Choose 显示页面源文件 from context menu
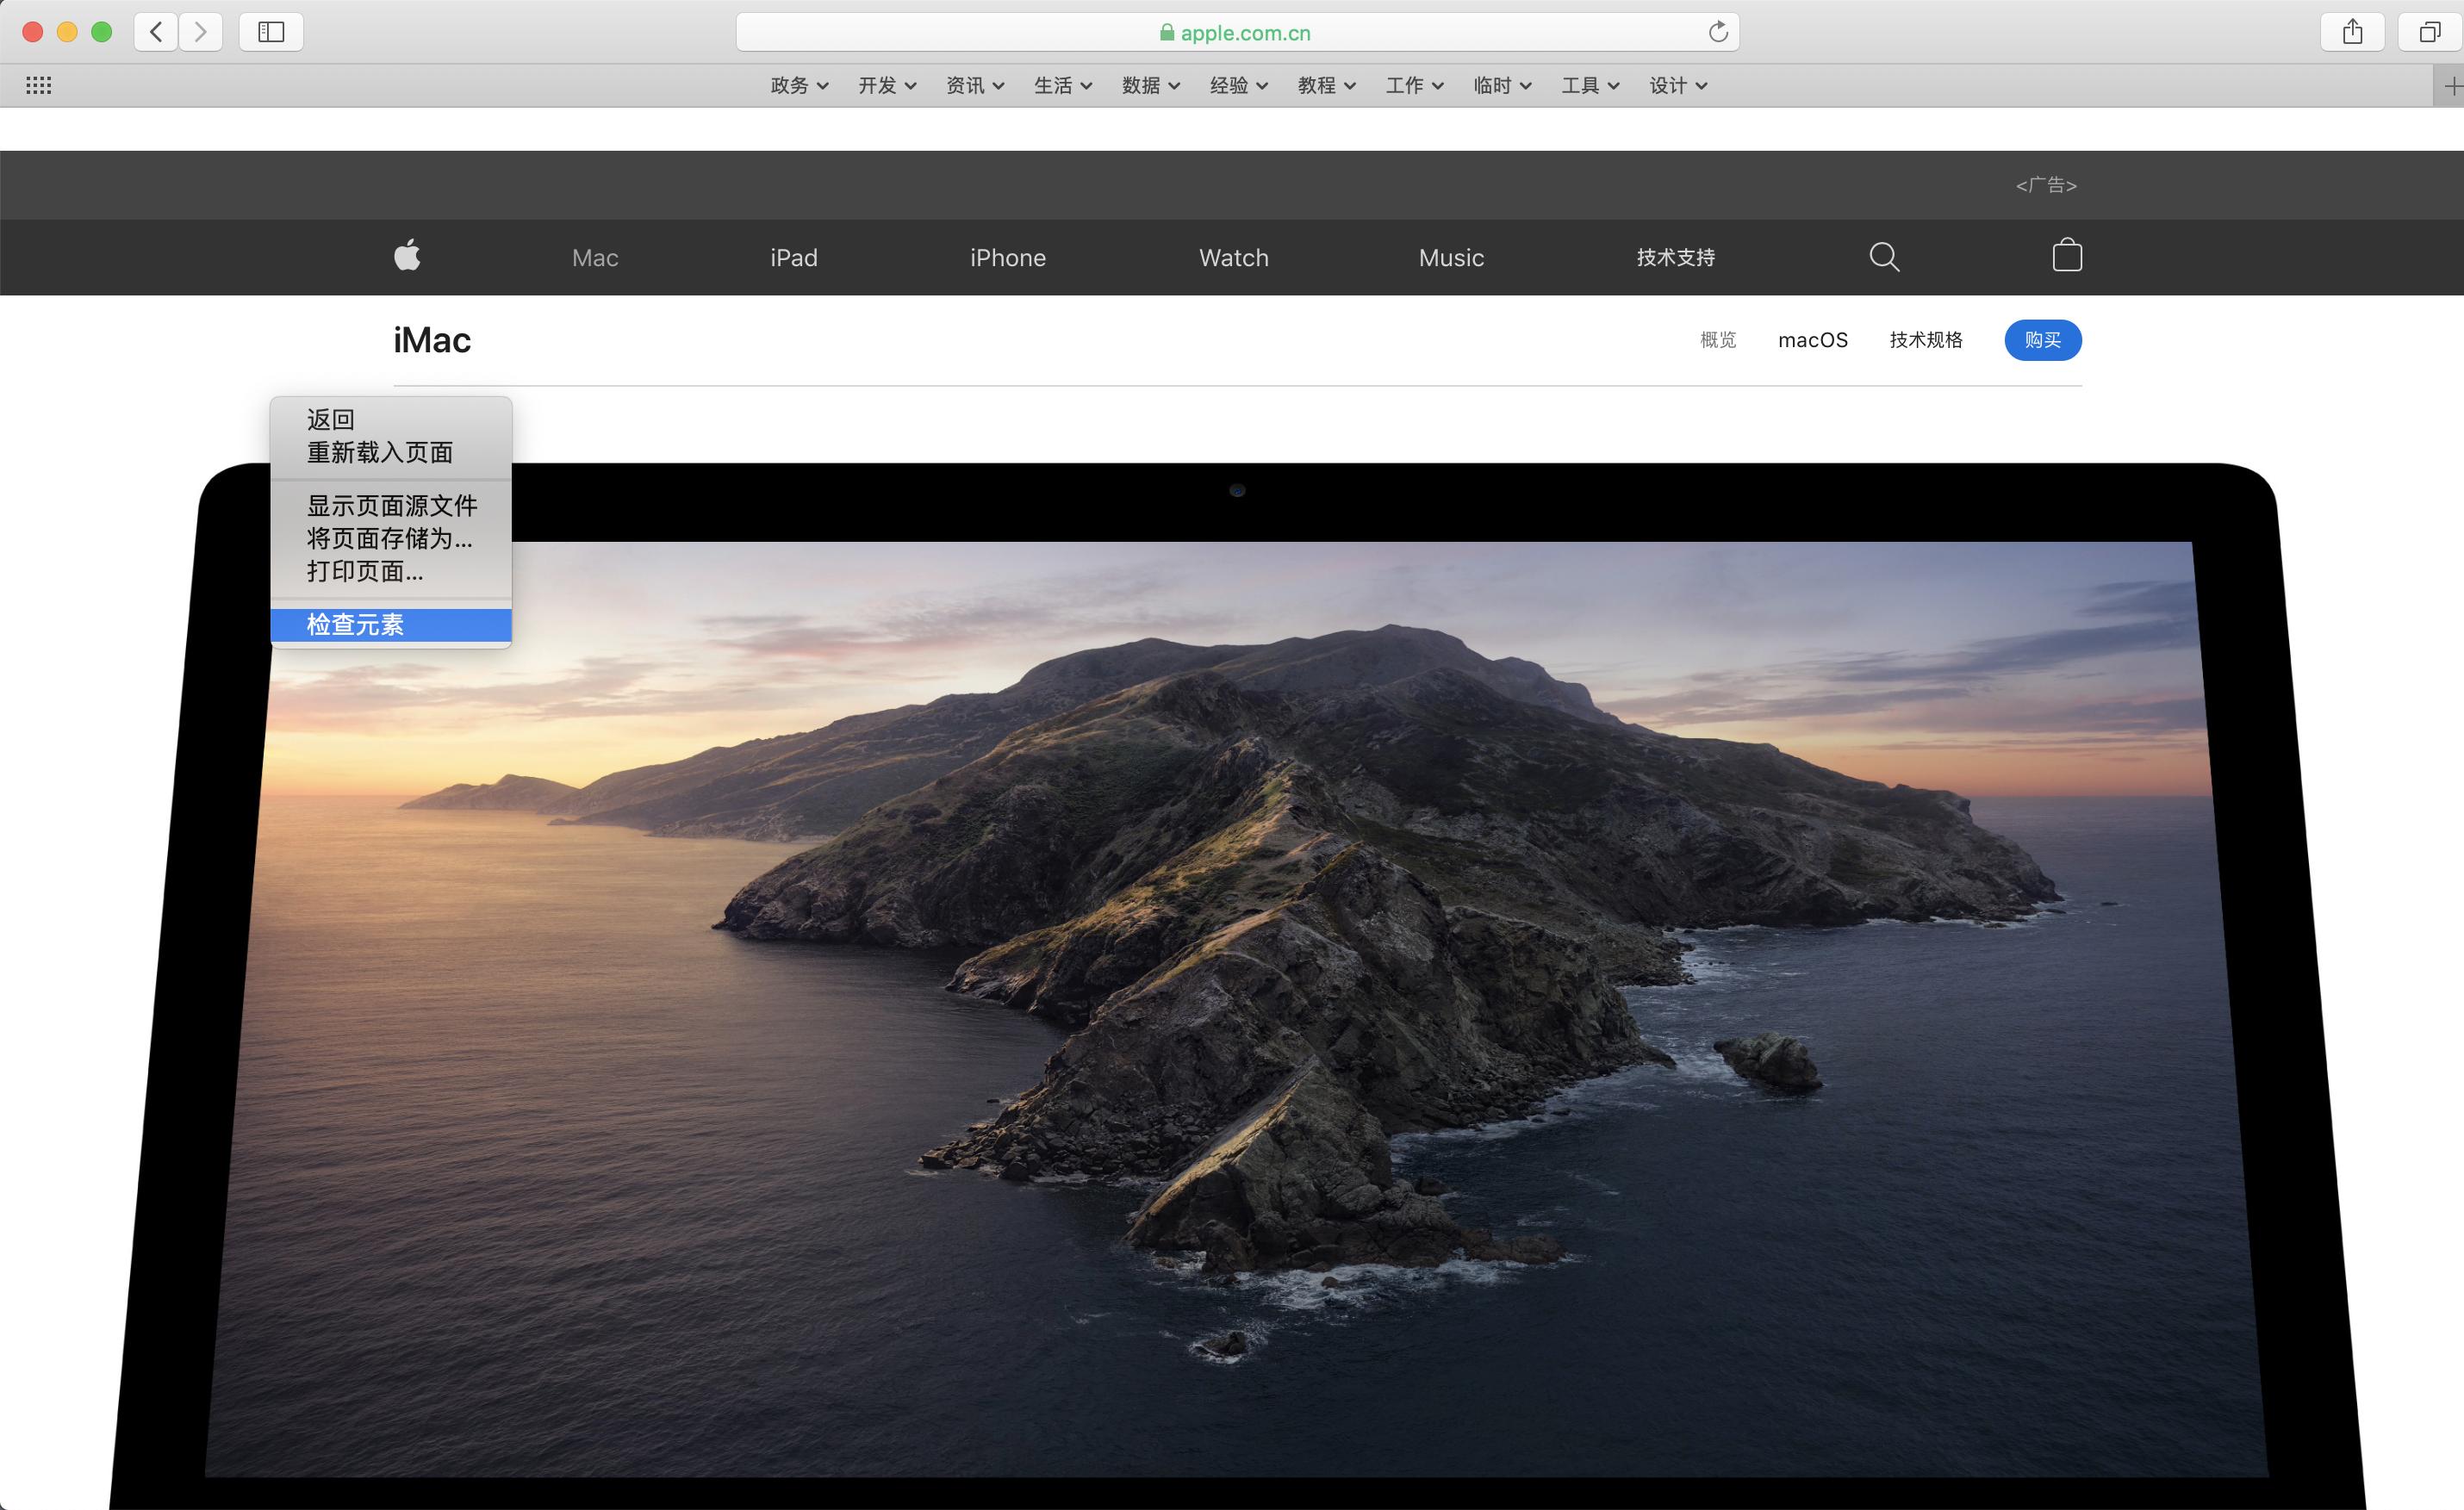 click(391, 506)
